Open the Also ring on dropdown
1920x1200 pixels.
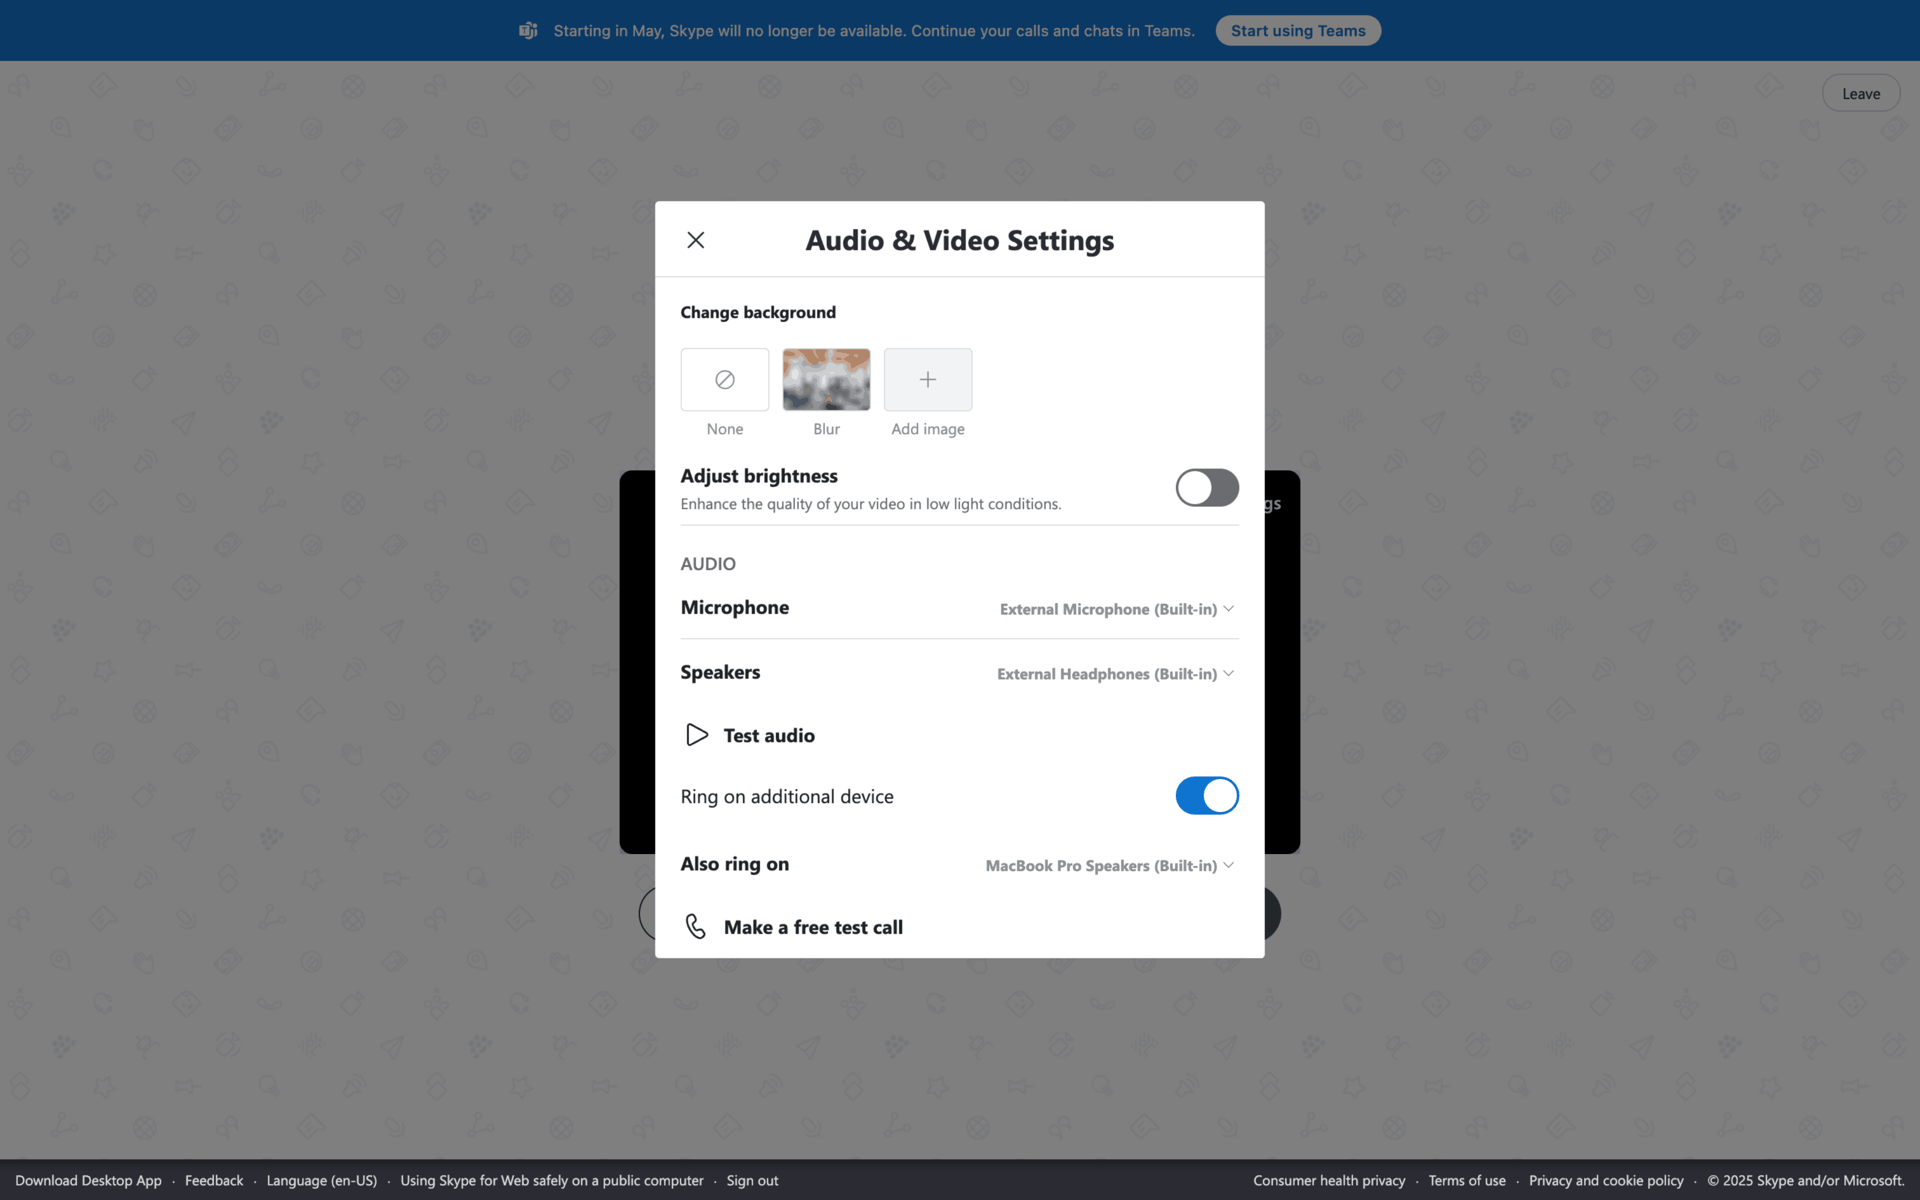[x=1110, y=865]
